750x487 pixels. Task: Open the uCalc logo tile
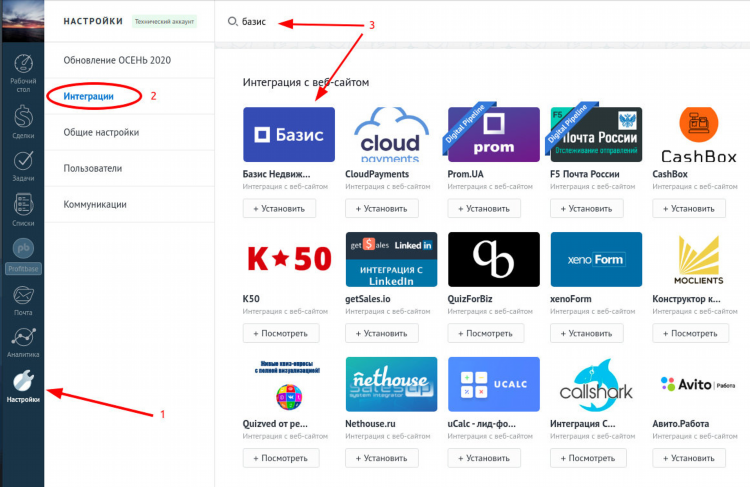pos(494,384)
